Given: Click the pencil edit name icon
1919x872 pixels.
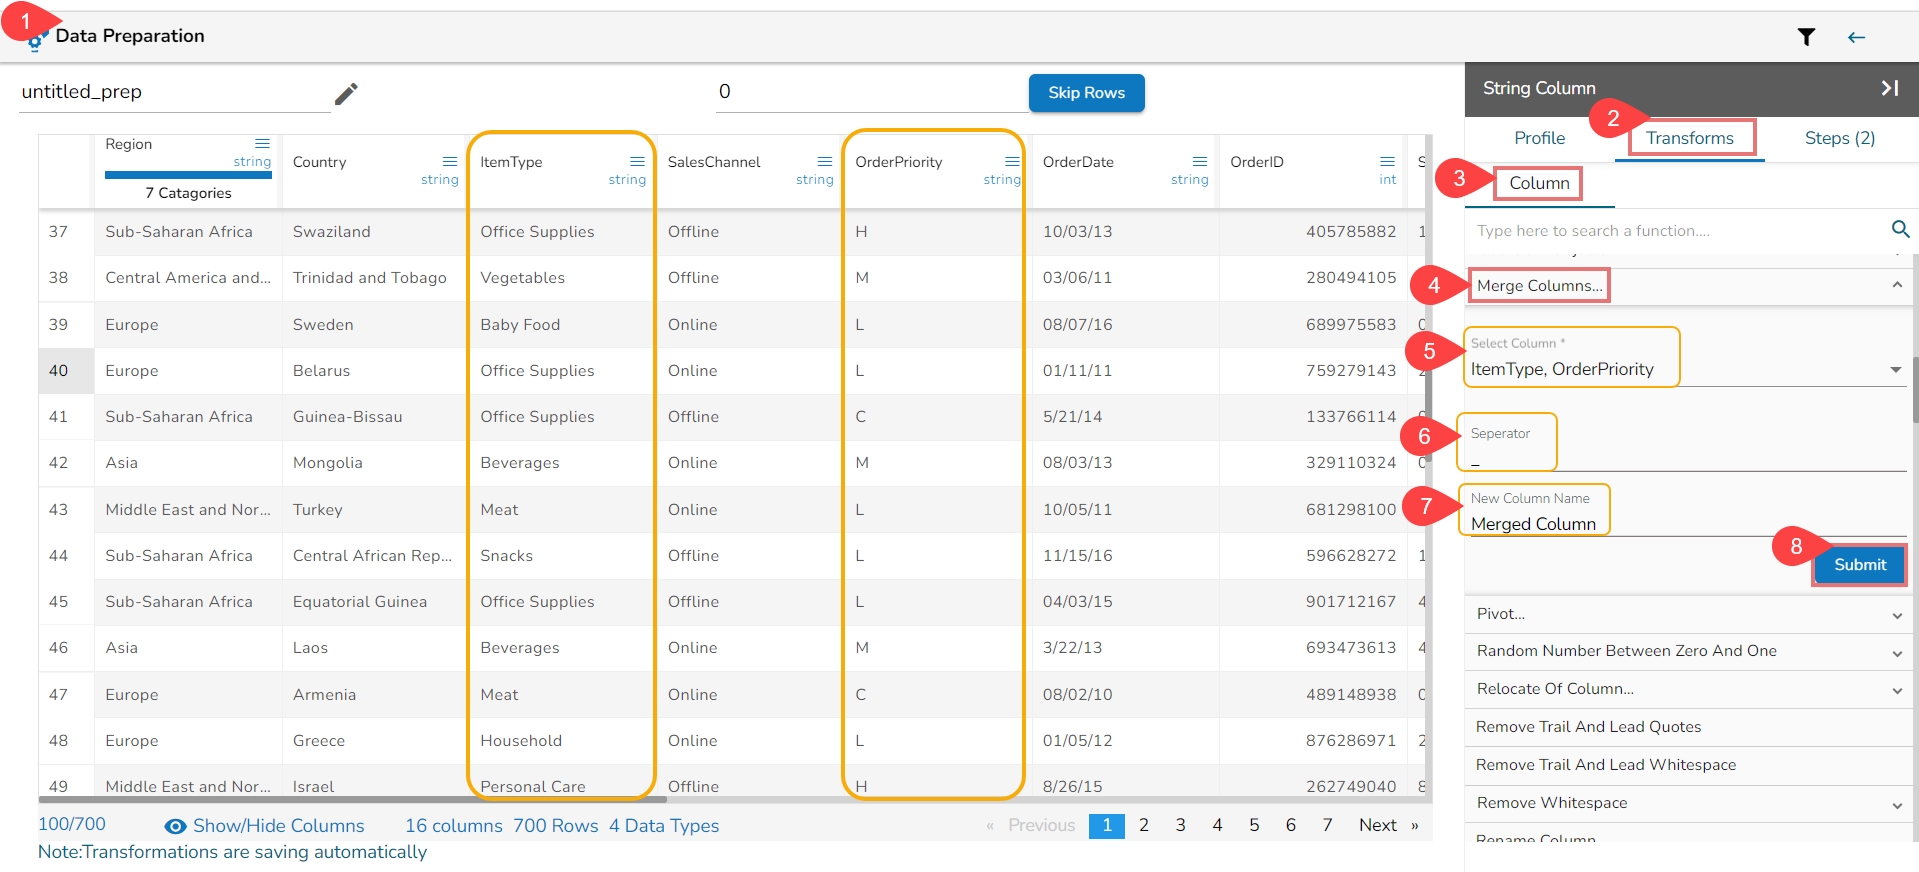Looking at the screenshot, I should tap(346, 93).
